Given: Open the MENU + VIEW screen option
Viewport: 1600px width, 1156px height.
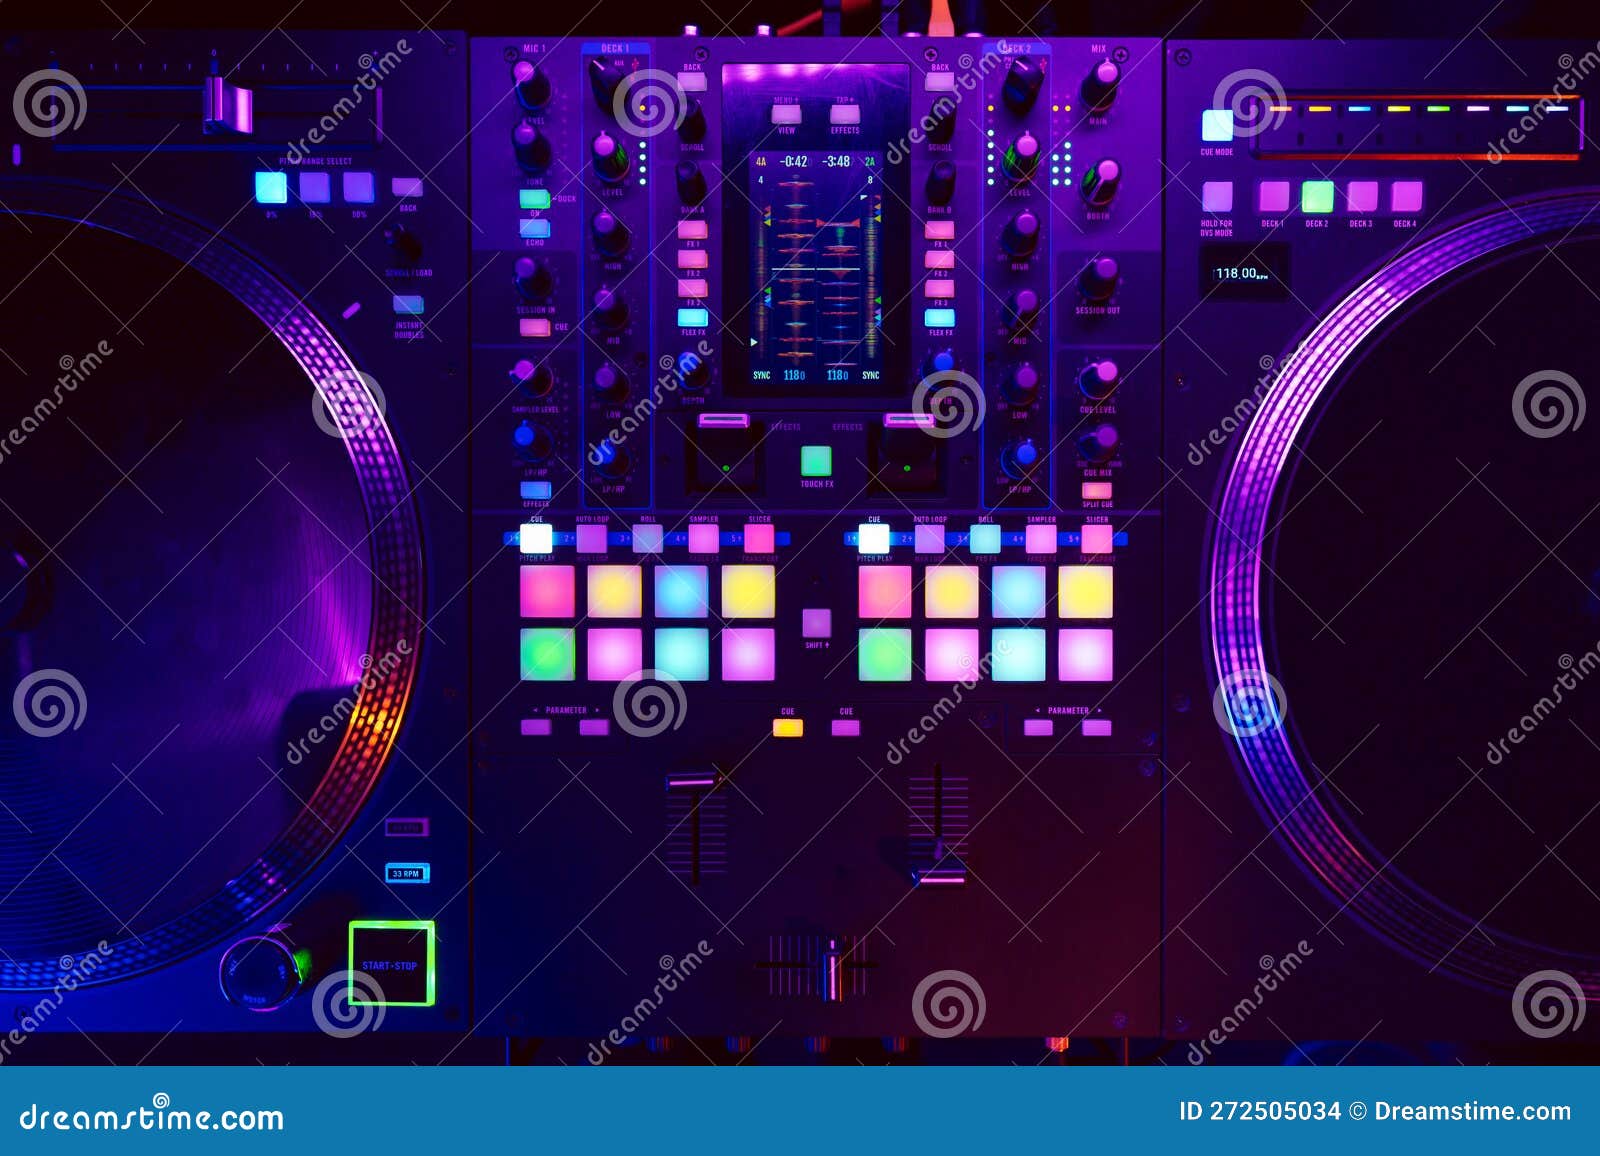Looking at the screenshot, I should [786, 115].
